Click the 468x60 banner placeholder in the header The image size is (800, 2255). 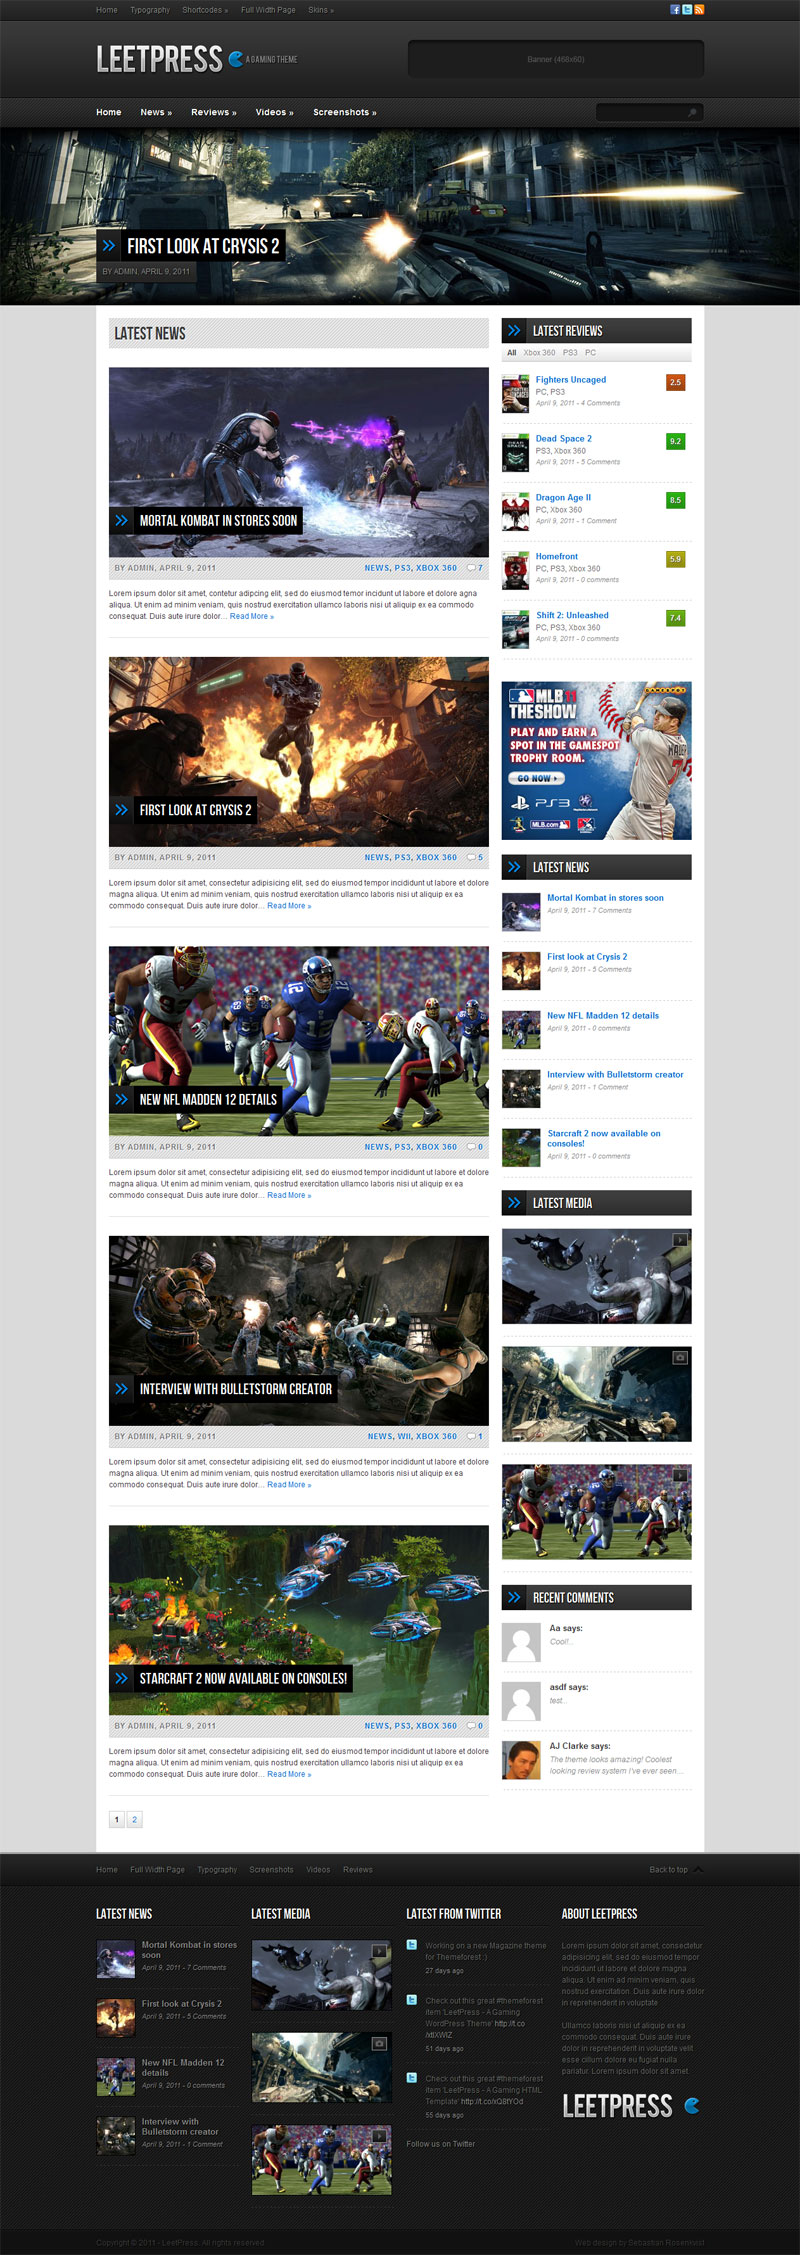[556, 59]
